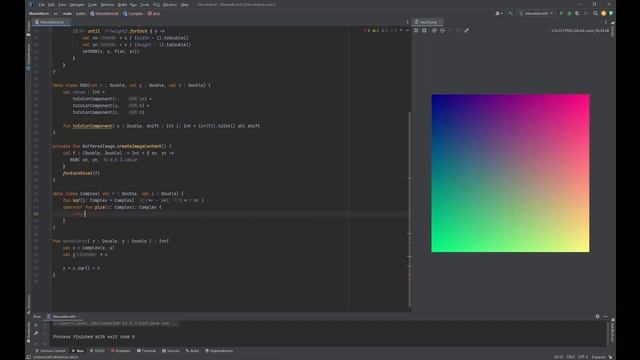Click the Build project hammer icon

(x=510, y=13)
